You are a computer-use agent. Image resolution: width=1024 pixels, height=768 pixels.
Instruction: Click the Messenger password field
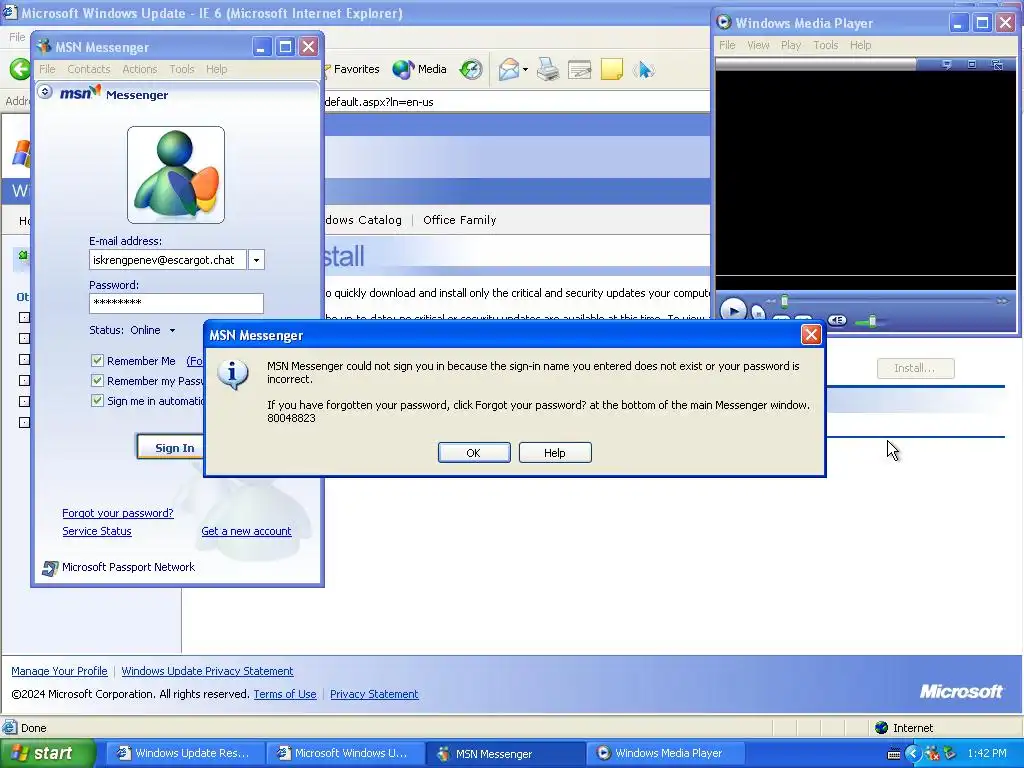[x=176, y=303]
